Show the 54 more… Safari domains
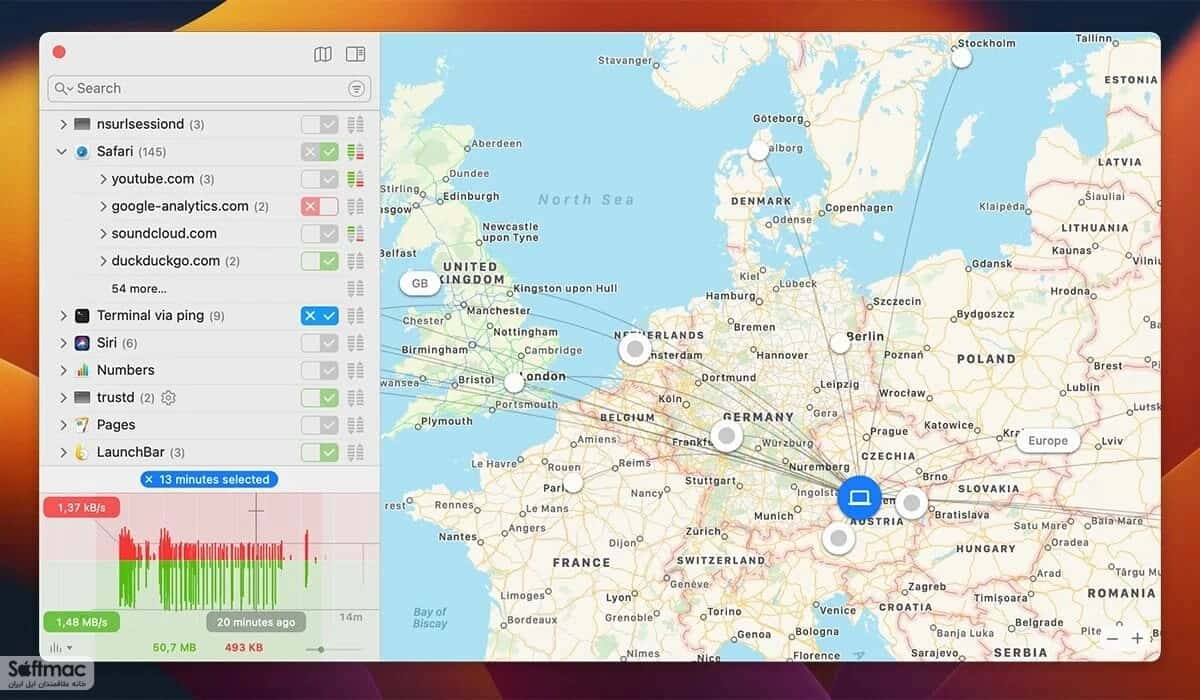The width and height of the screenshot is (1200, 700). click(x=139, y=288)
